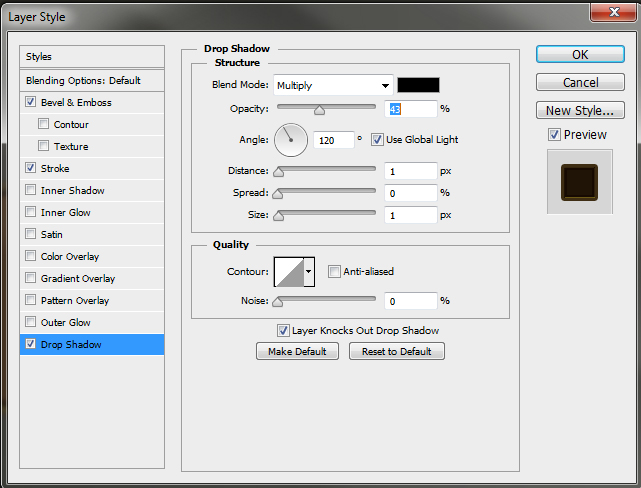Viewport: 641px width, 488px height.
Task: Toggle the Preview checkbox
Action: coord(554,135)
